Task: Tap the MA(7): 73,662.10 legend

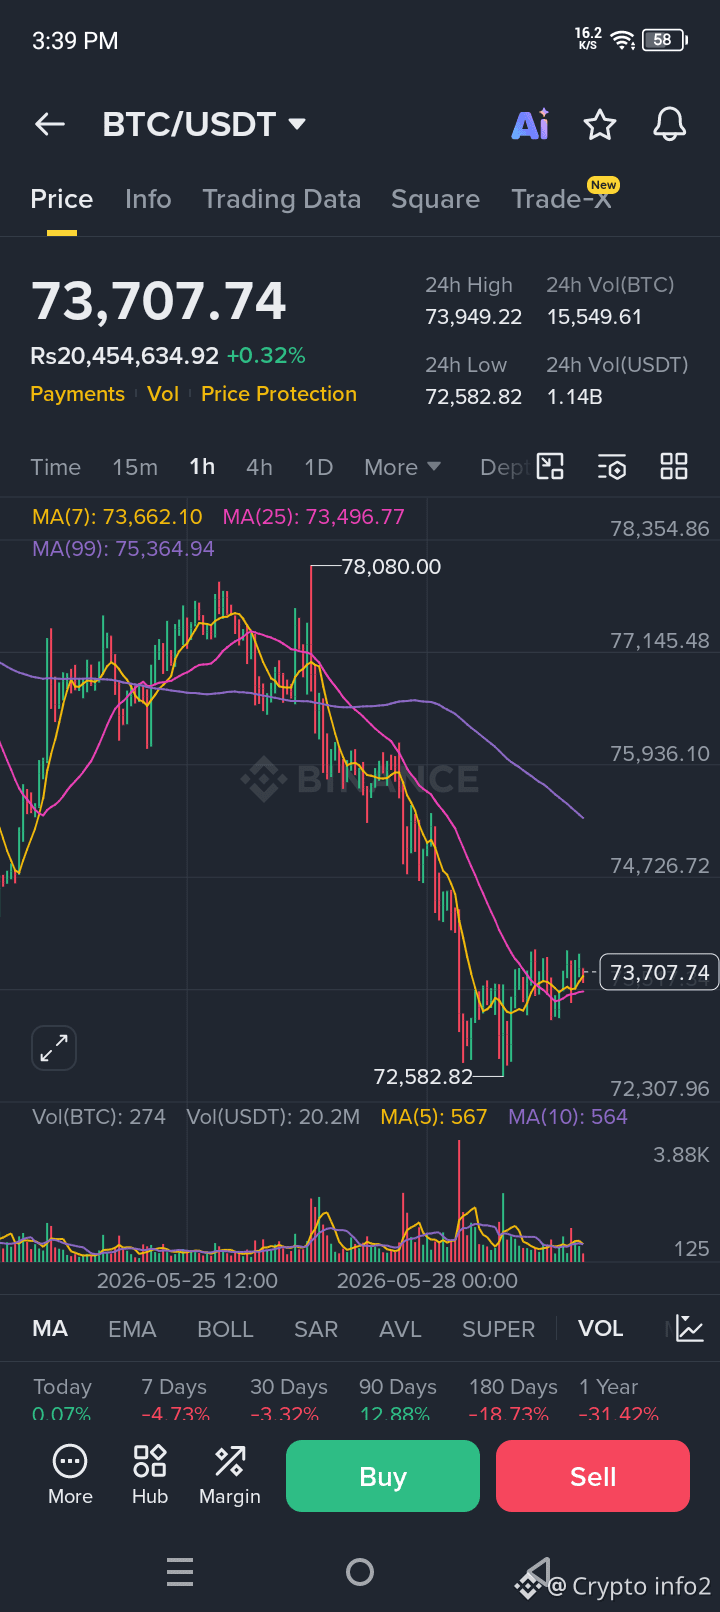Action: click(x=117, y=517)
